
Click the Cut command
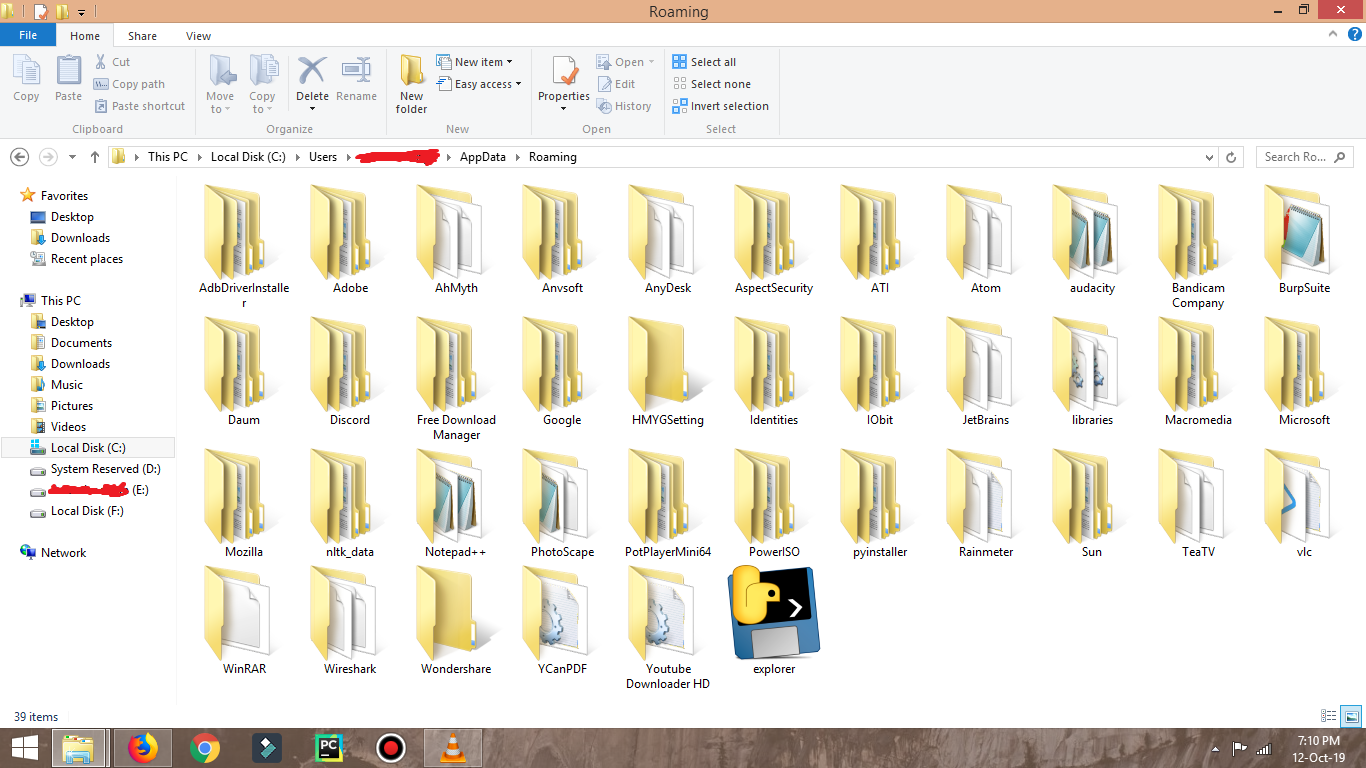[113, 62]
